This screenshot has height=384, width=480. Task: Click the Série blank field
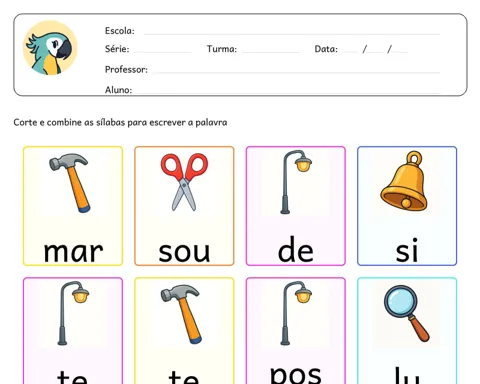coord(163,52)
